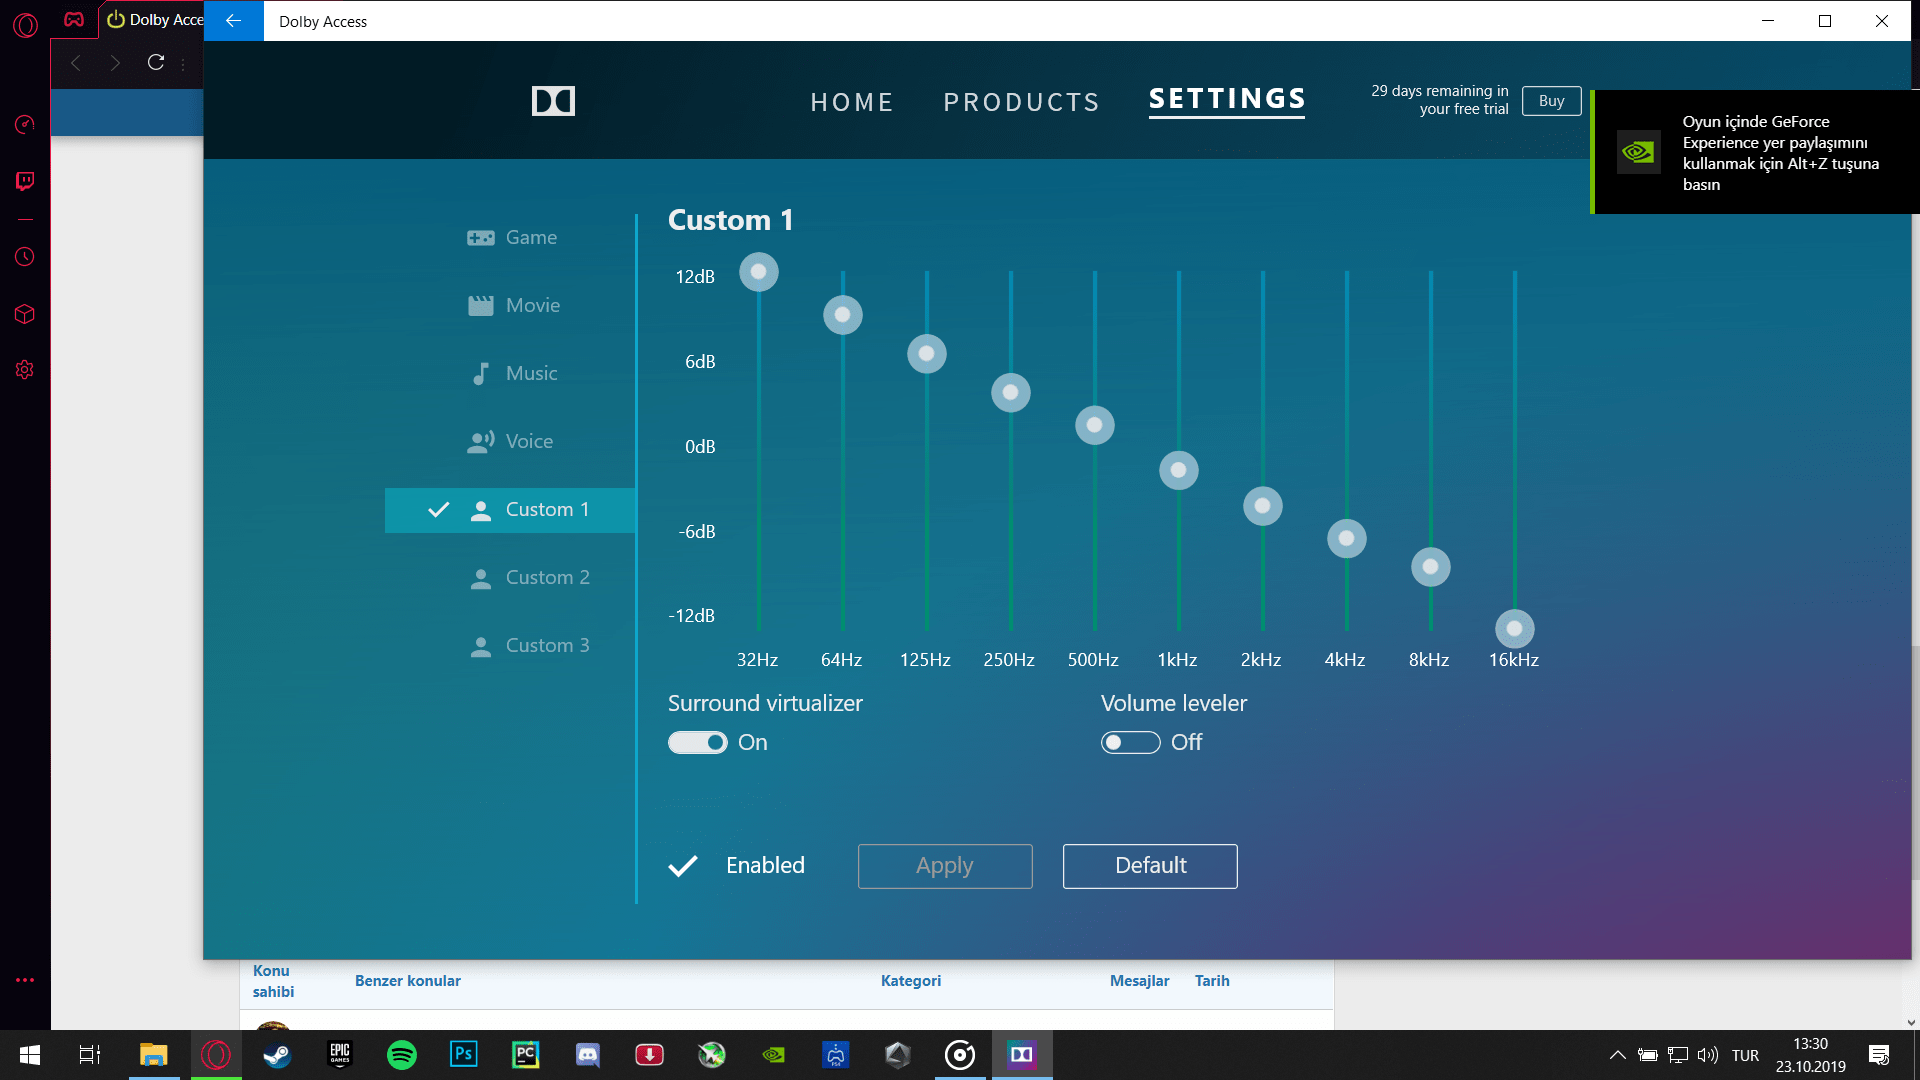Image resolution: width=1920 pixels, height=1080 pixels.
Task: Click the Buy button
Action: tap(1551, 101)
